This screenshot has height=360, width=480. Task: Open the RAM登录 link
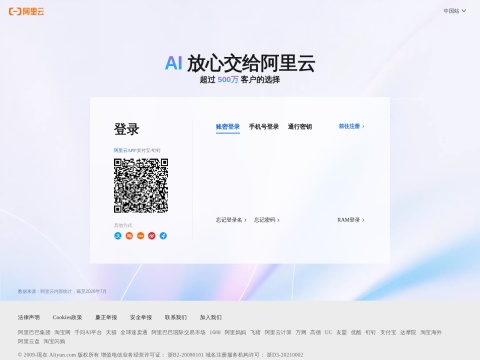(x=351, y=220)
